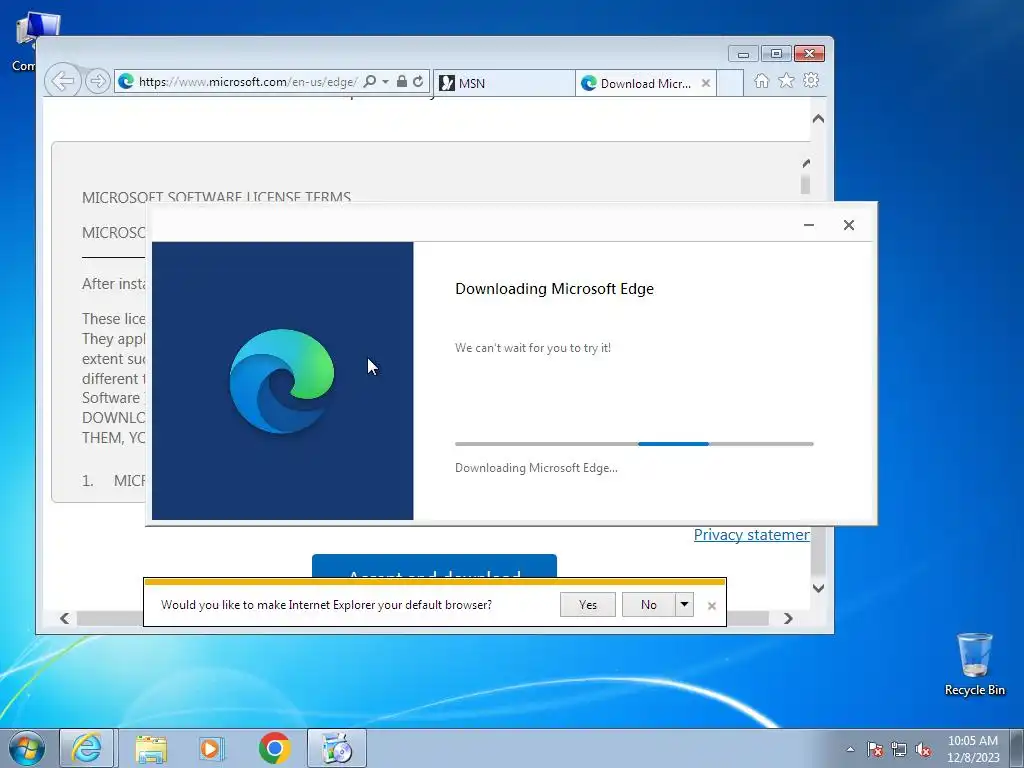Refresh the page with the reload icon

pos(418,81)
